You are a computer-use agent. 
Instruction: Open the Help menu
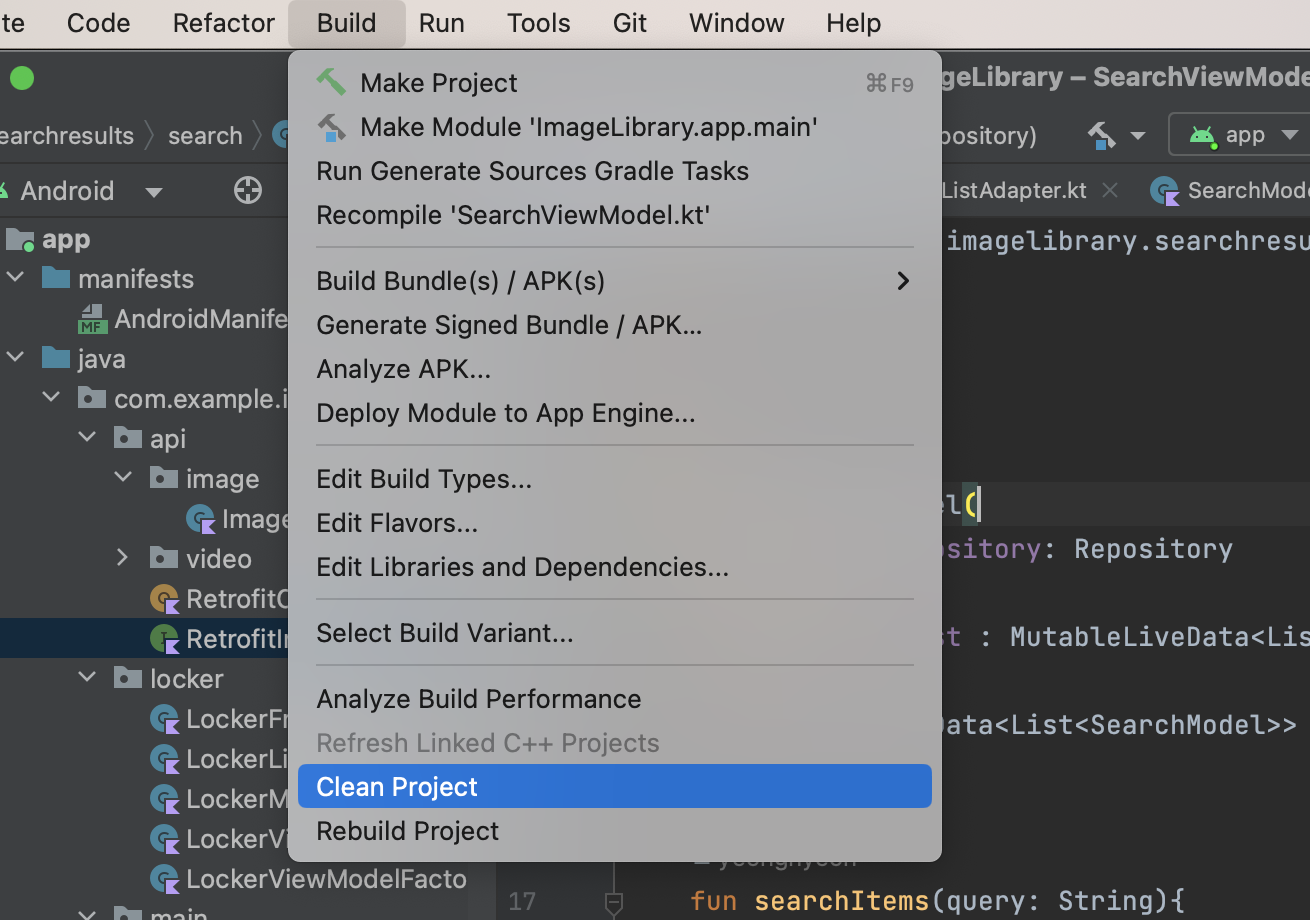[x=854, y=23]
